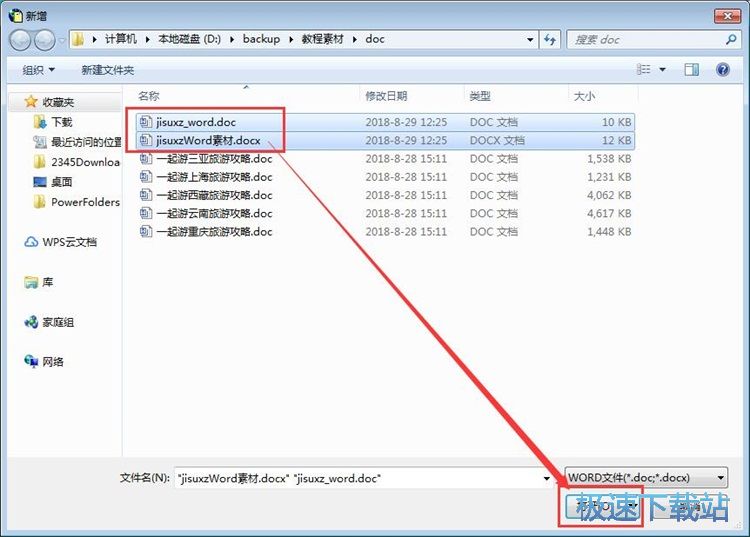
Task: Sort by the 修改日期 column header
Action: click(386, 96)
